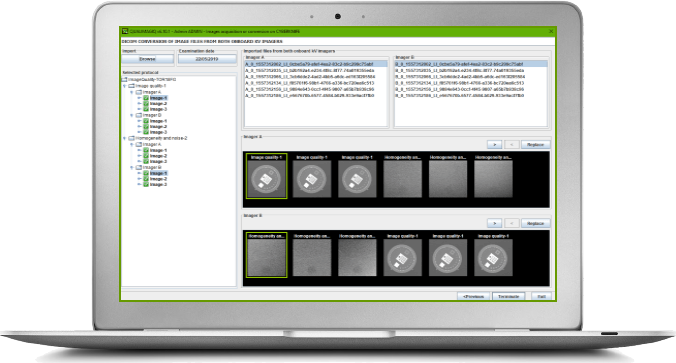
Task: Click the Terminate button
Action: tap(508, 297)
